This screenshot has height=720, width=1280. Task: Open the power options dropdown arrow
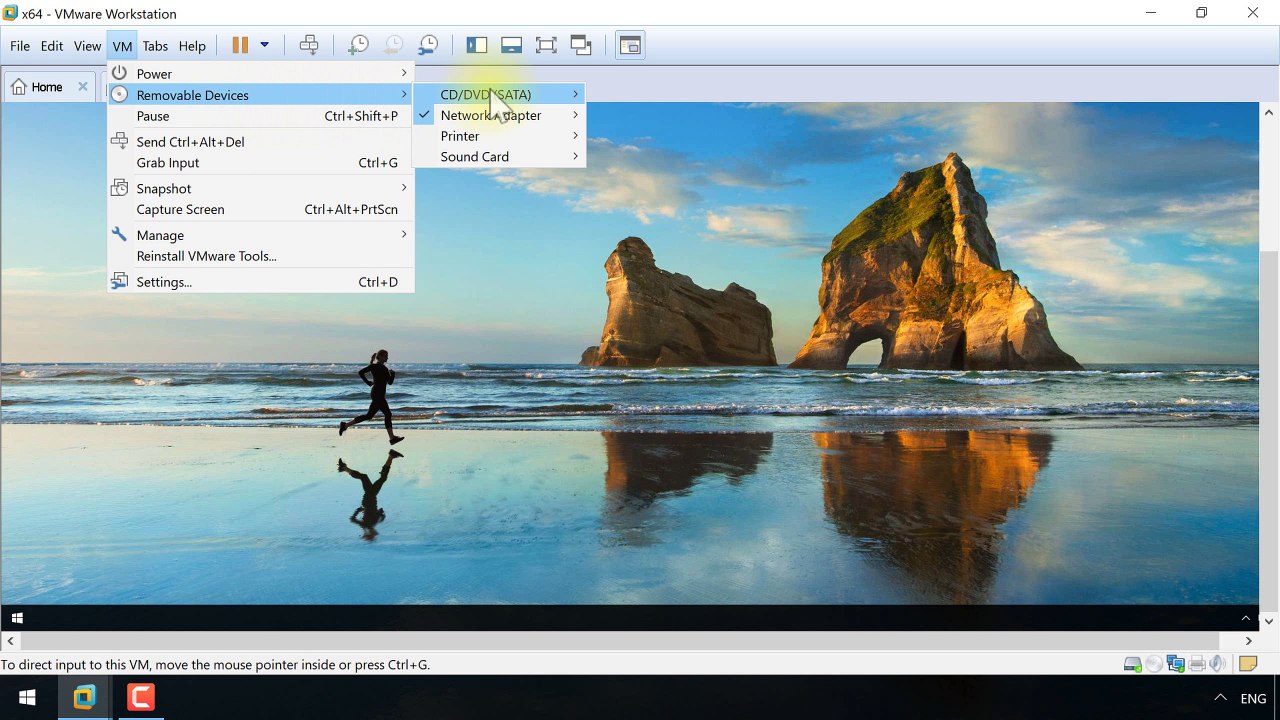265,45
